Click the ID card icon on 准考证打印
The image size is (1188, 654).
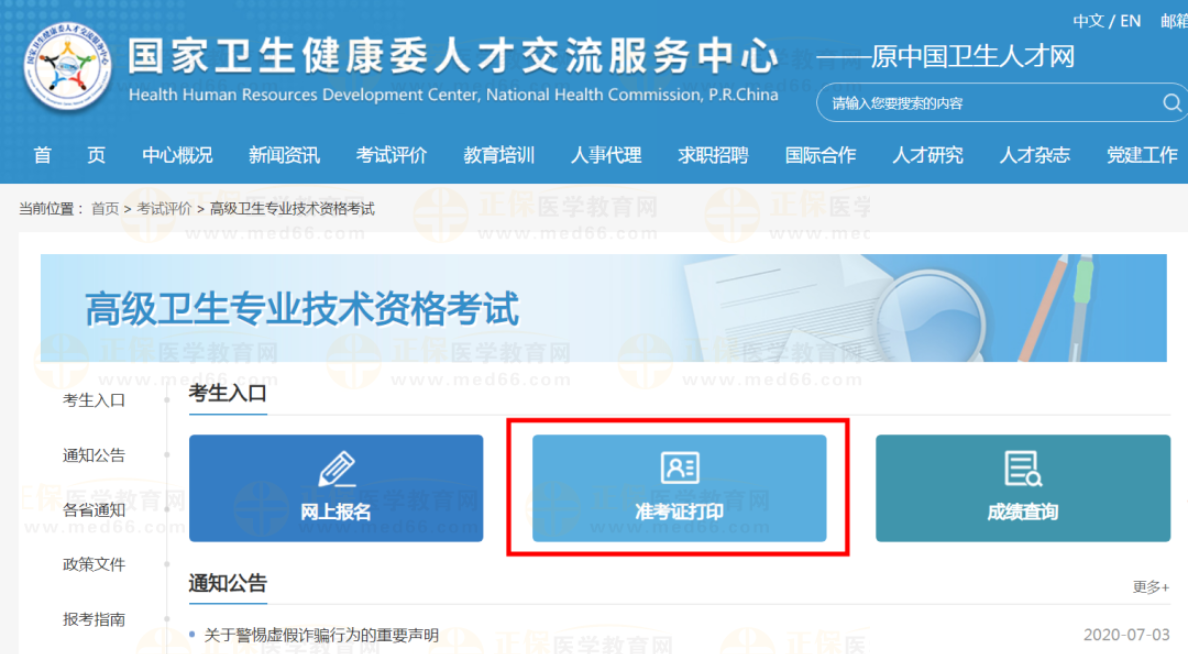click(680, 468)
